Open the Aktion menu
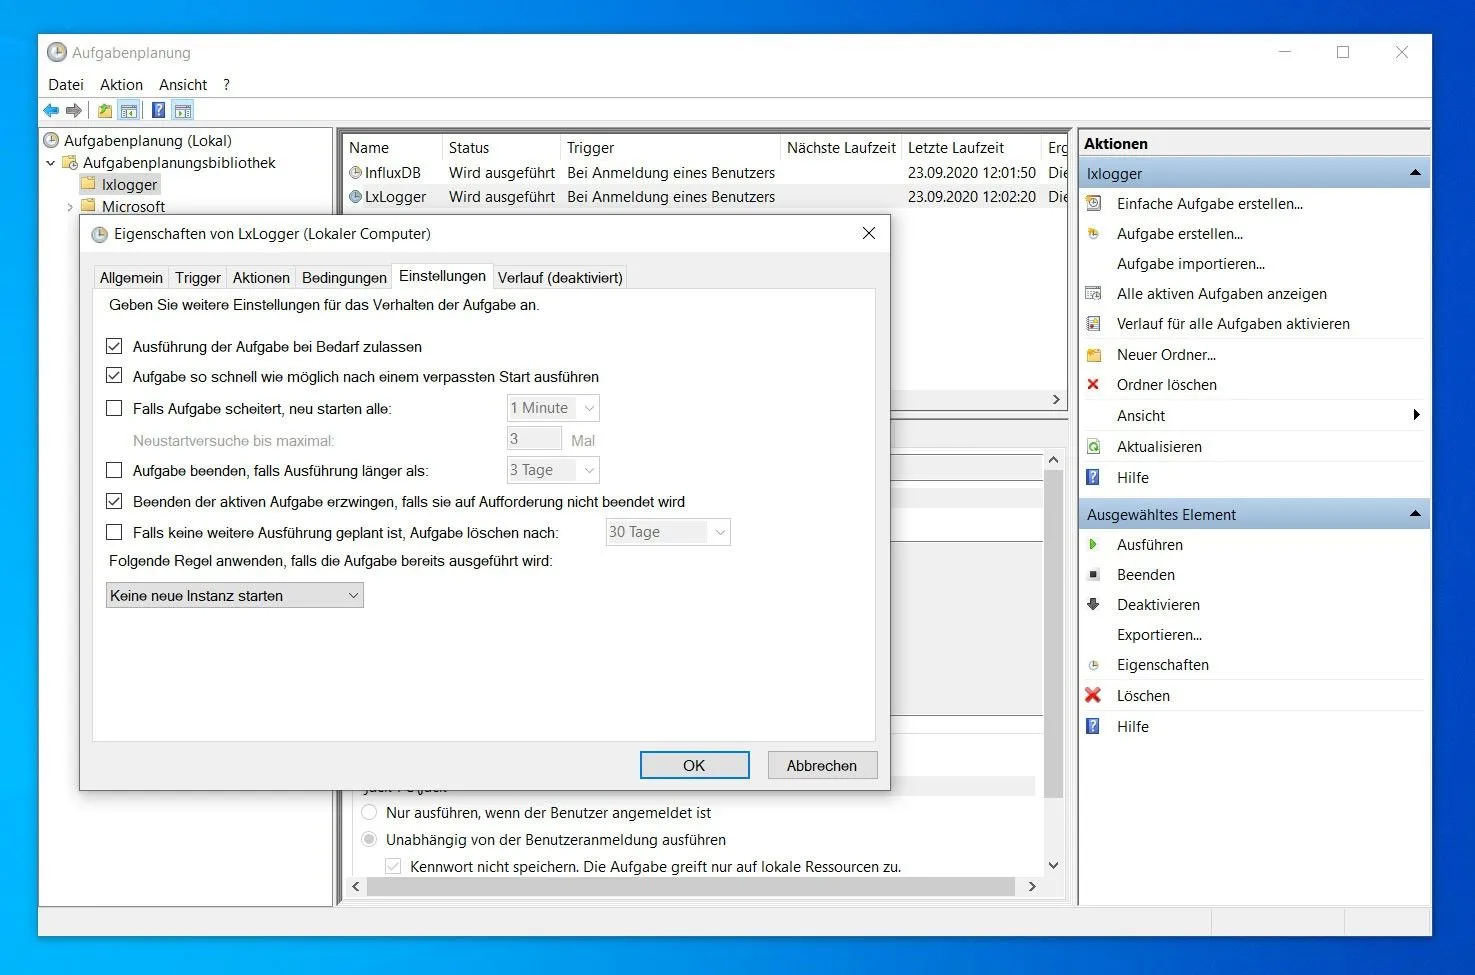The image size is (1475, 975). pyautogui.click(x=121, y=85)
